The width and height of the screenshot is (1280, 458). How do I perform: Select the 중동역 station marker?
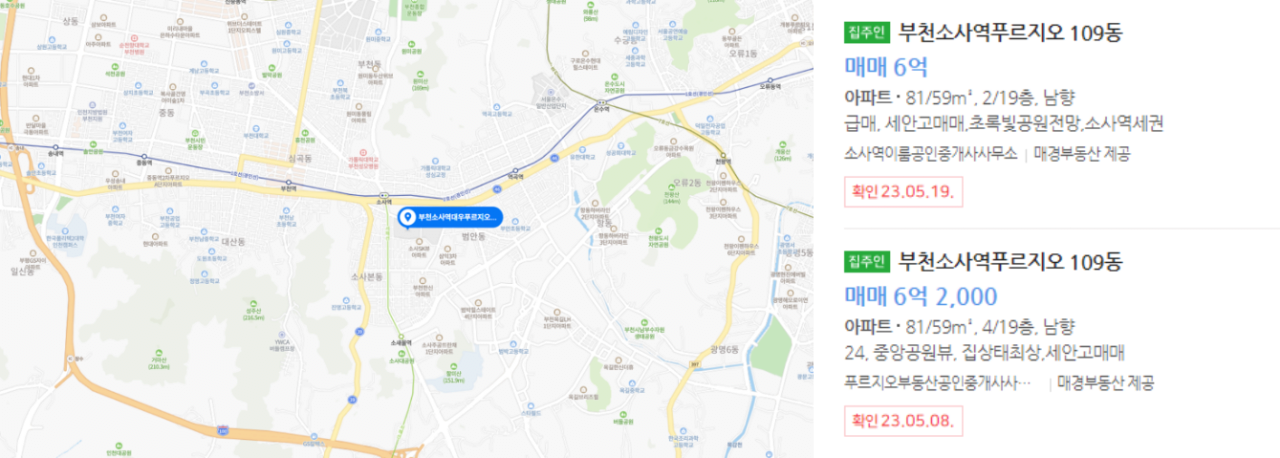(x=144, y=156)
